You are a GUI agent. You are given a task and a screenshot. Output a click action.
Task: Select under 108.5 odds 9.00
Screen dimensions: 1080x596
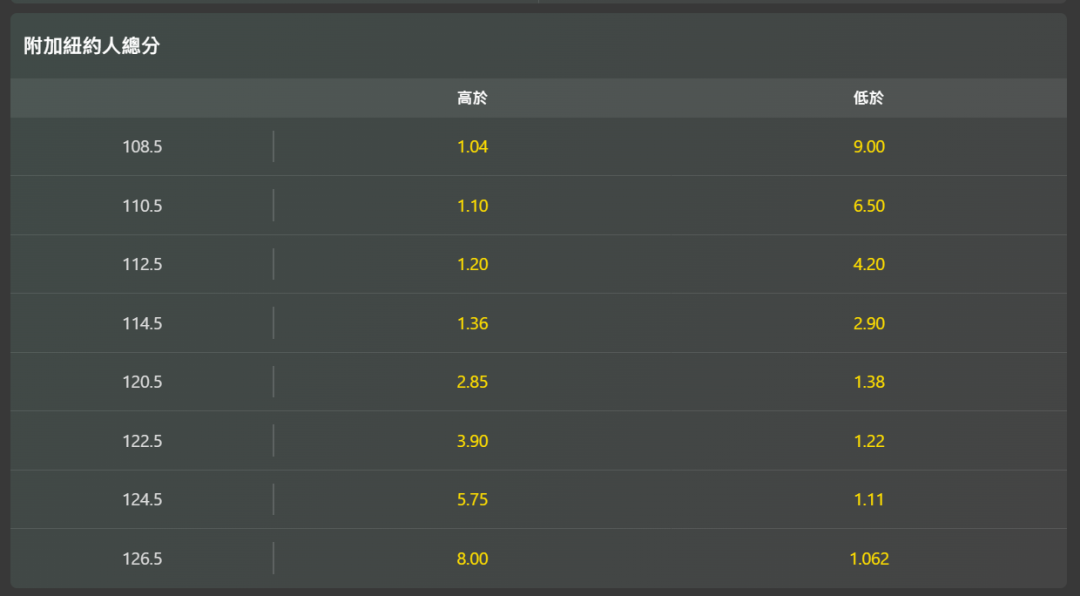(869, 147)
